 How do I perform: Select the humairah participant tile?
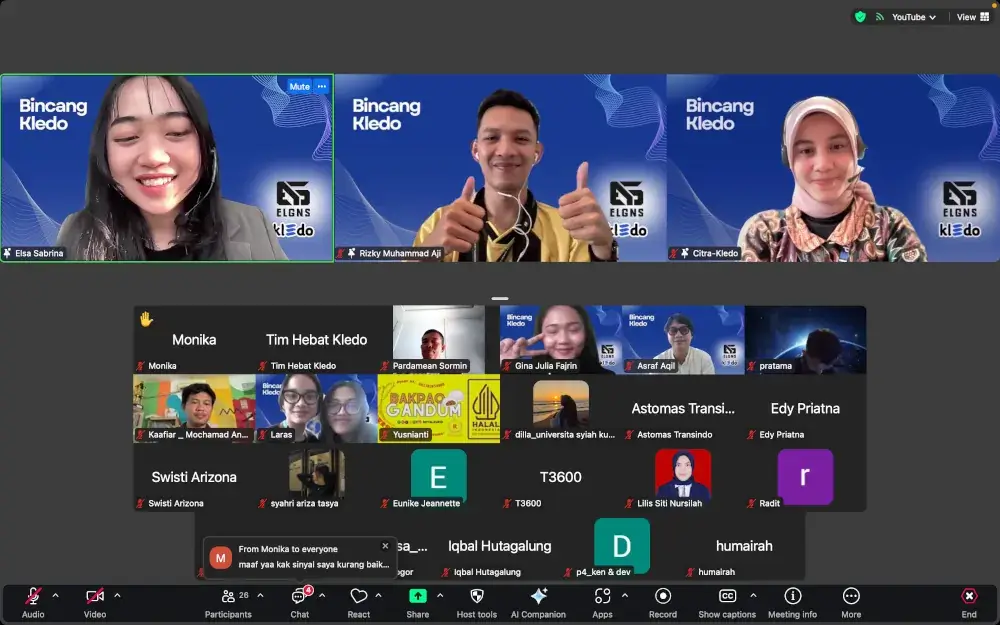(744, 547)
